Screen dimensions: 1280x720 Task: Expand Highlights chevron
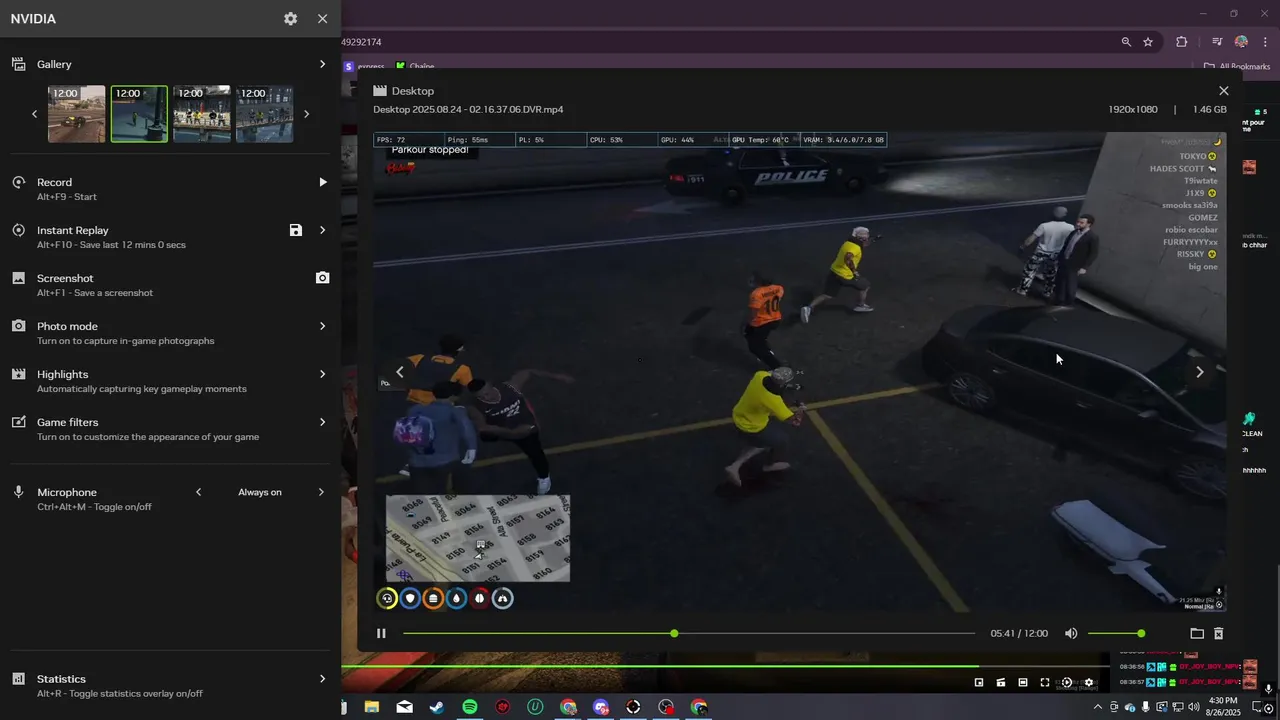(x=322, y=374)
